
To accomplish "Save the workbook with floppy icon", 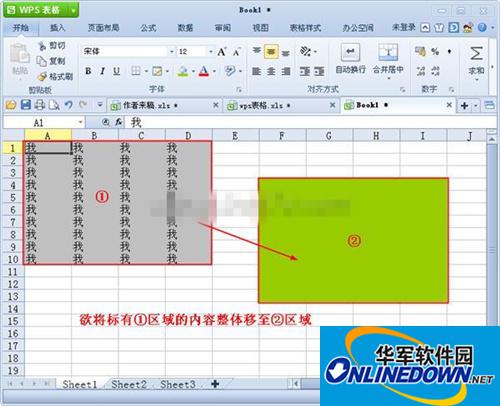I will pos(26,105).
